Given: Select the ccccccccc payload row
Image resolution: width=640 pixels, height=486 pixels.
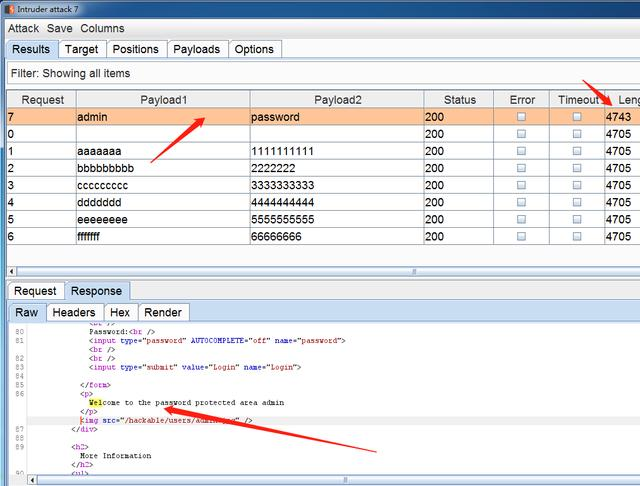Looking at the screenshot, I should click(x=323, y=186).
